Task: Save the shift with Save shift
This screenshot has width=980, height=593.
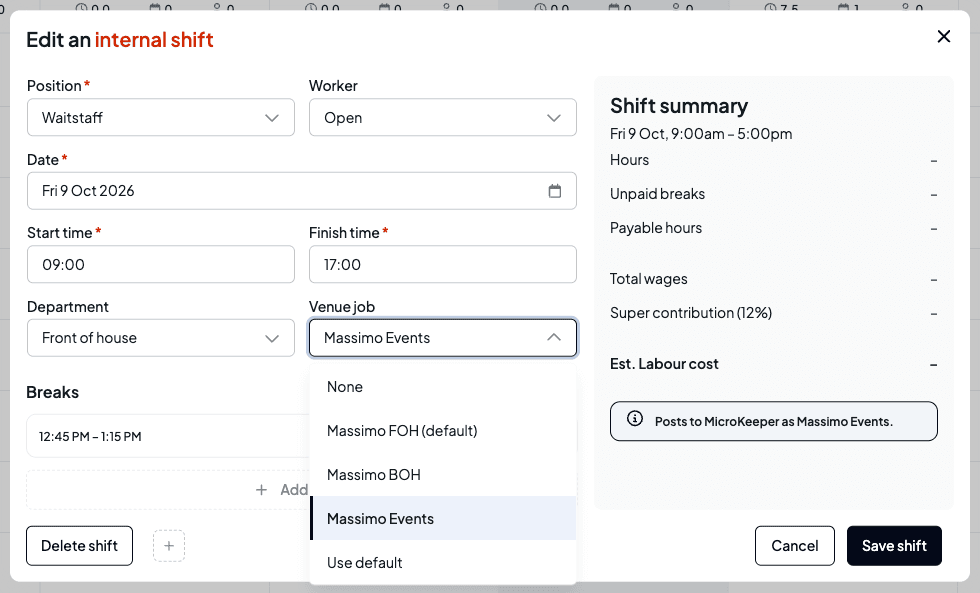Action: click(x=894, y=546)
